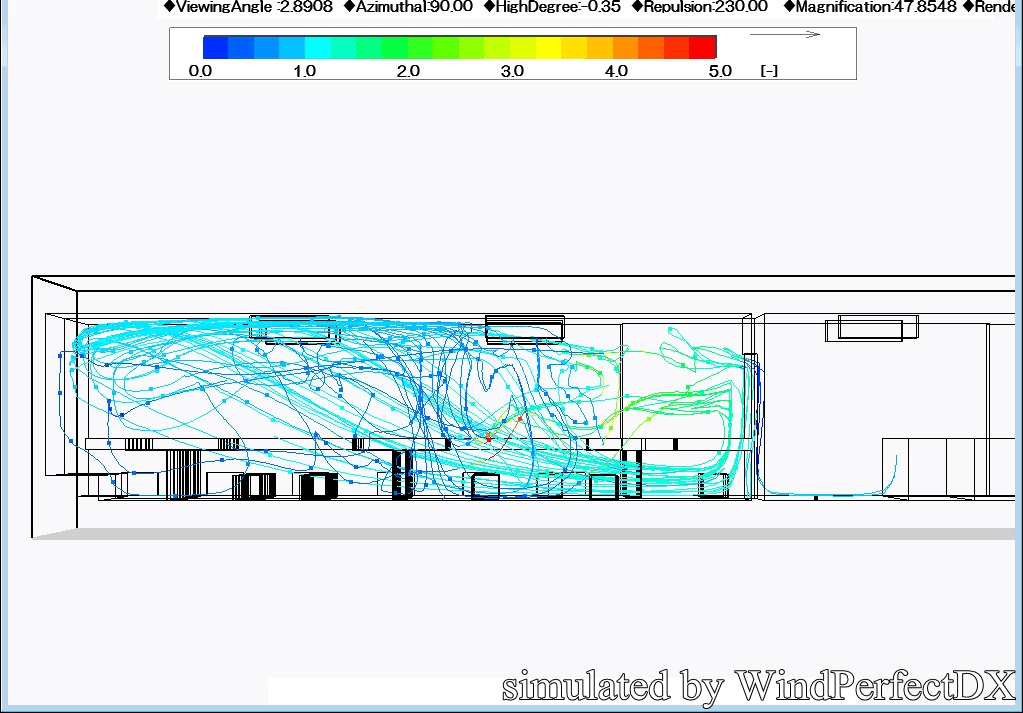This screenshot has height=713, width=1023.
Task: Select the 2.0 label on the color scale
Action: click(408, 71)
